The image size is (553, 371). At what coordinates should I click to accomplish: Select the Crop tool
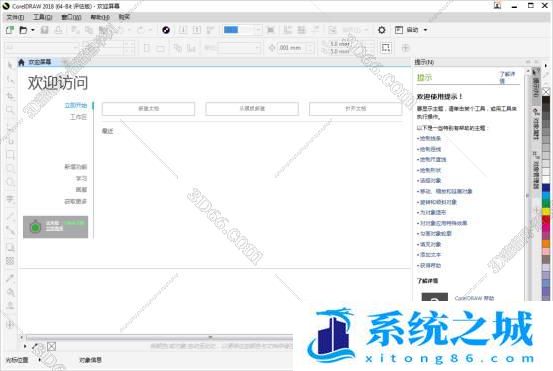click(10, 95)
